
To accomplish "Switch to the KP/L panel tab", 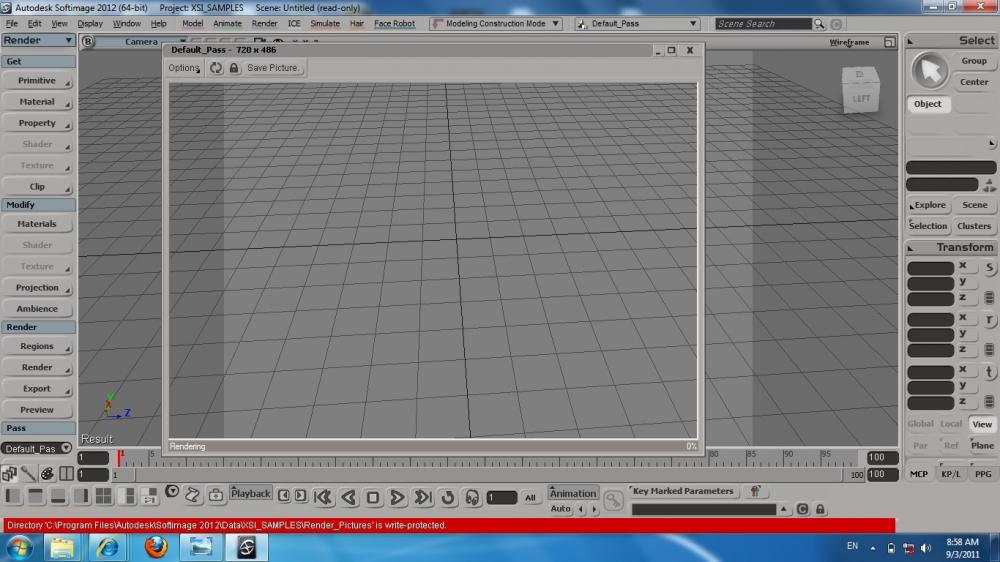I will pyautogui.click(x=951, y=474).
